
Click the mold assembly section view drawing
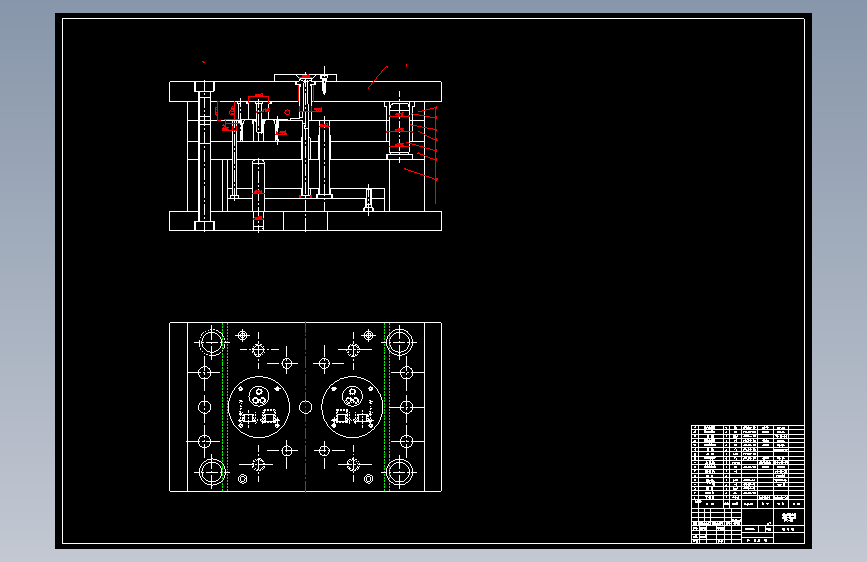[x=305, y=152]
